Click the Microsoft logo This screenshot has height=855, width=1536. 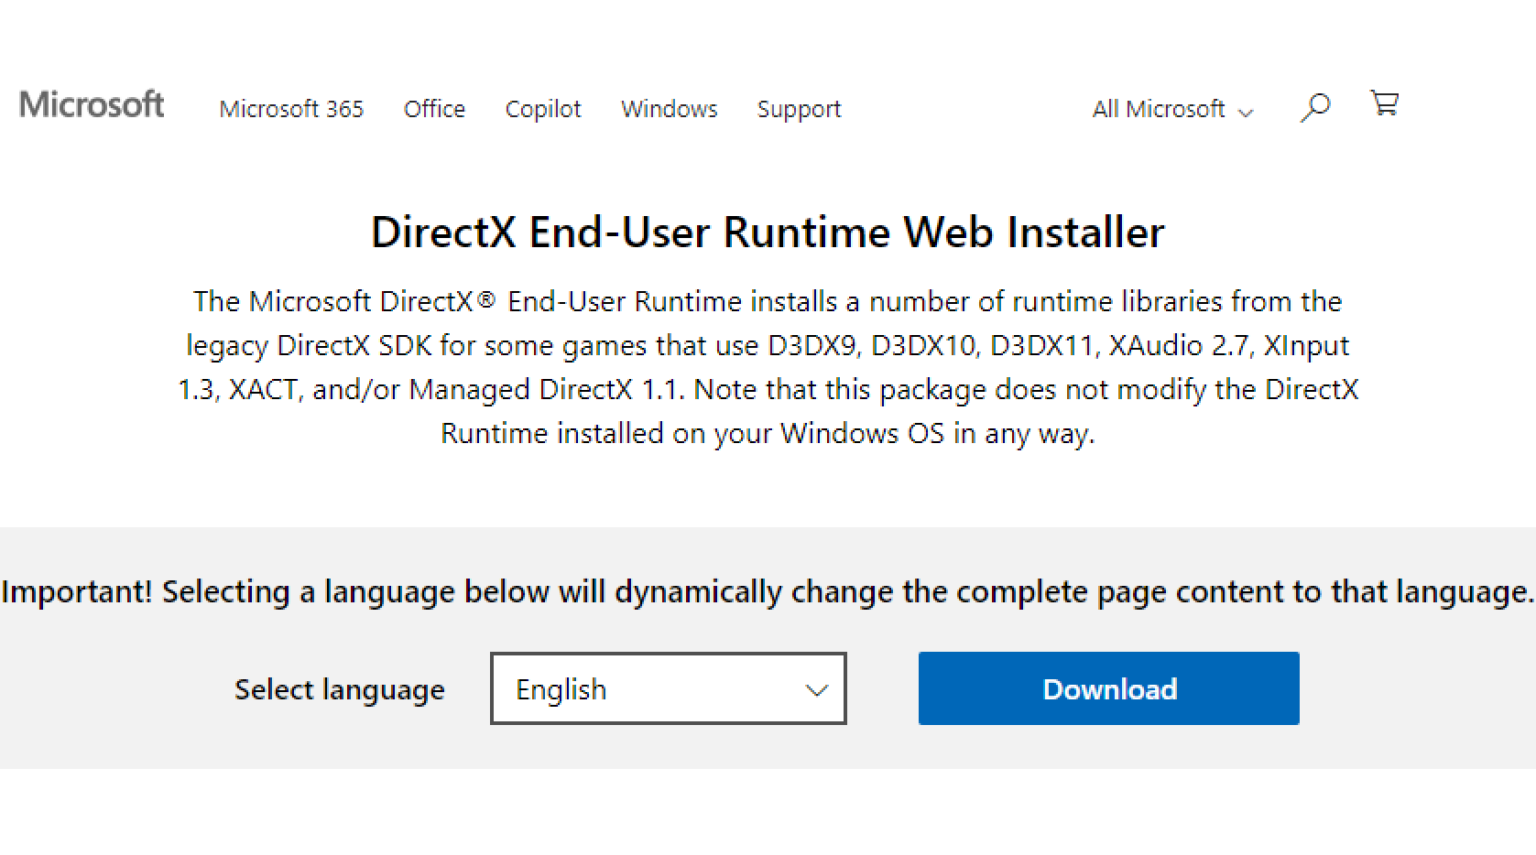tap(91, 105)
